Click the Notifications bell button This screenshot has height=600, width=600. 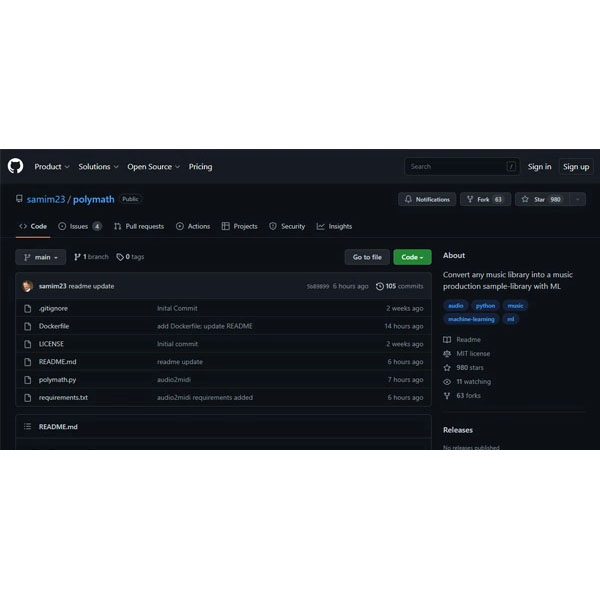click(427, 199)
